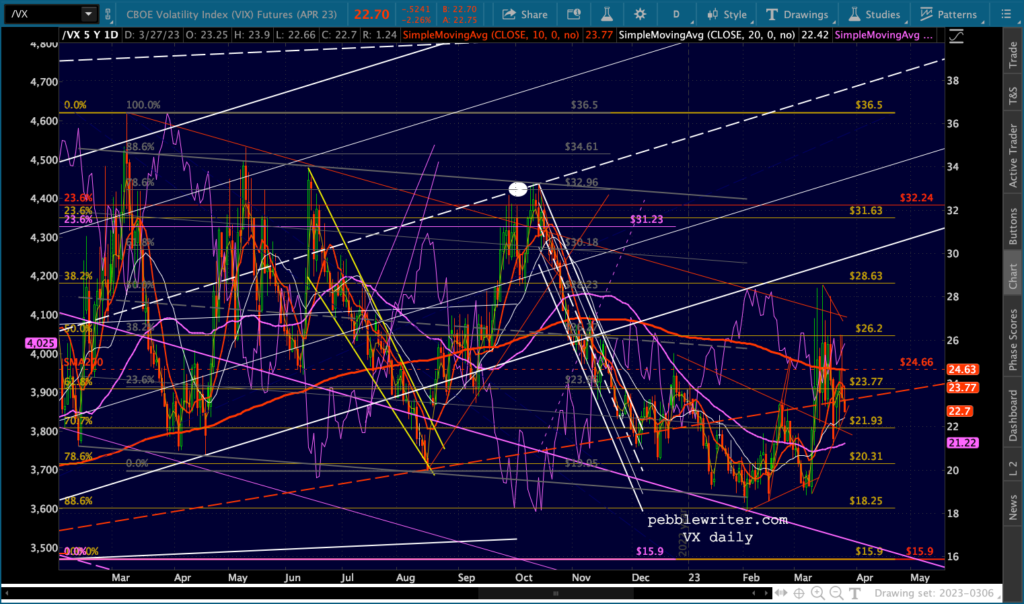Click the SimpleMovingAvg (CLOSE, 10, 0, no) label

click(x=491, y=35)
